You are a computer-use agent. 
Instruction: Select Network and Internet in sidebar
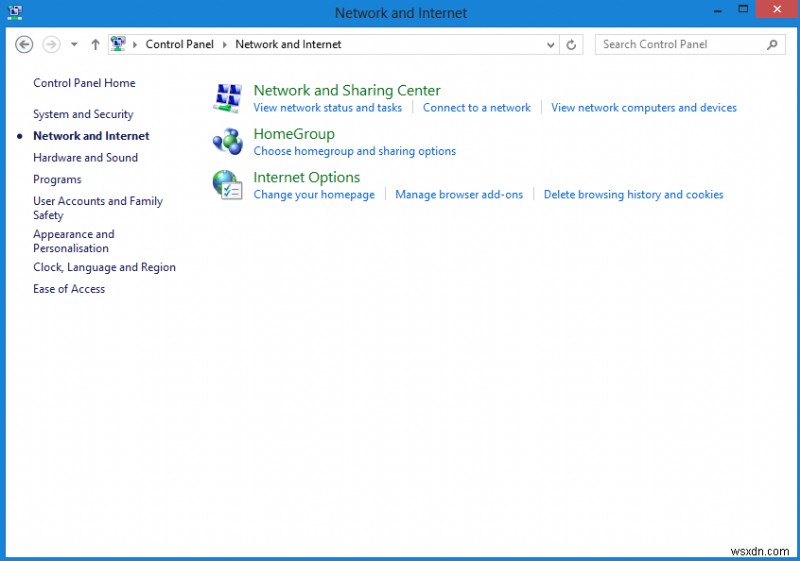coord(91,136)
